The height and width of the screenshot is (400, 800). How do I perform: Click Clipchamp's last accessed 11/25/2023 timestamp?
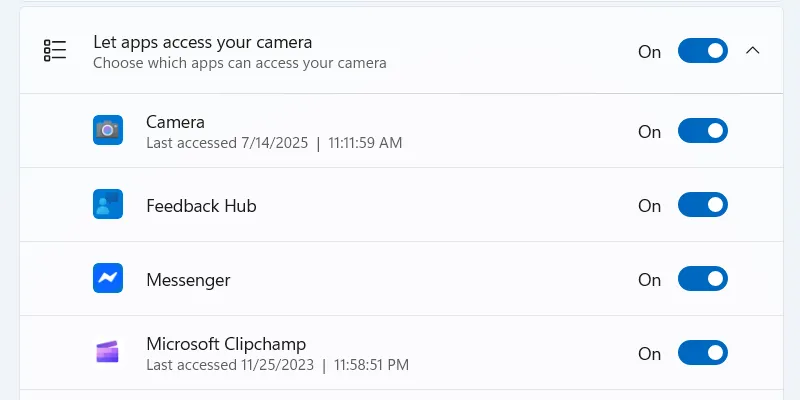coord(277,365)
